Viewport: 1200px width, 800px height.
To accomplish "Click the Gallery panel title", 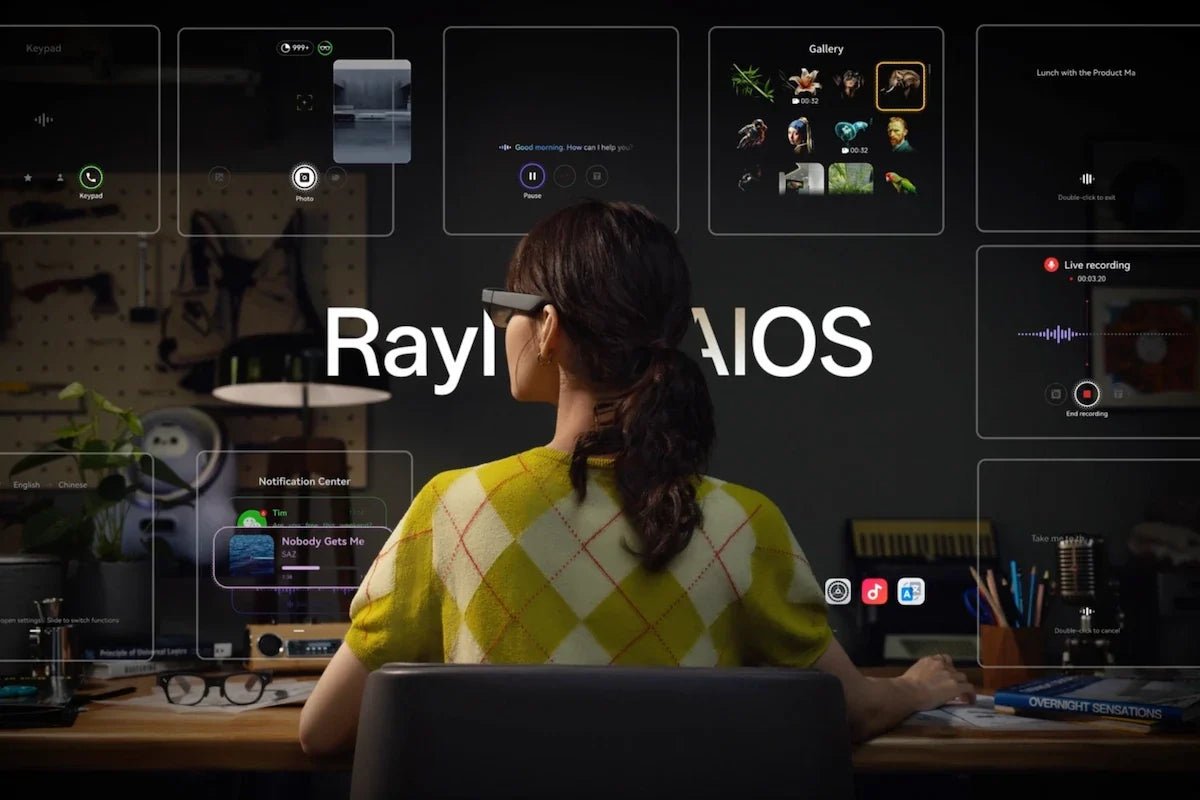I will pyautogui.click(x=826, y=49).
